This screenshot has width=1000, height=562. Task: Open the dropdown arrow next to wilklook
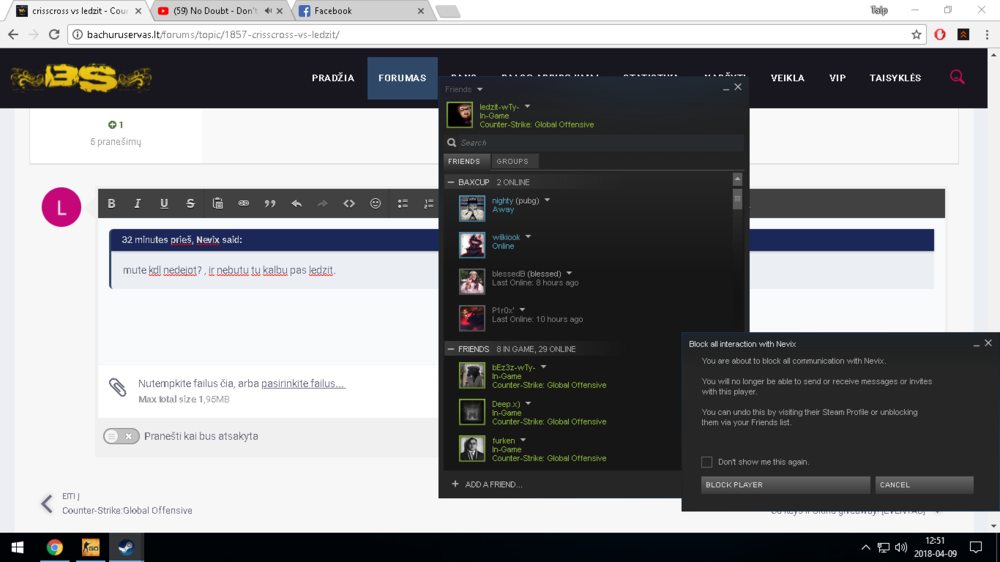528,237
